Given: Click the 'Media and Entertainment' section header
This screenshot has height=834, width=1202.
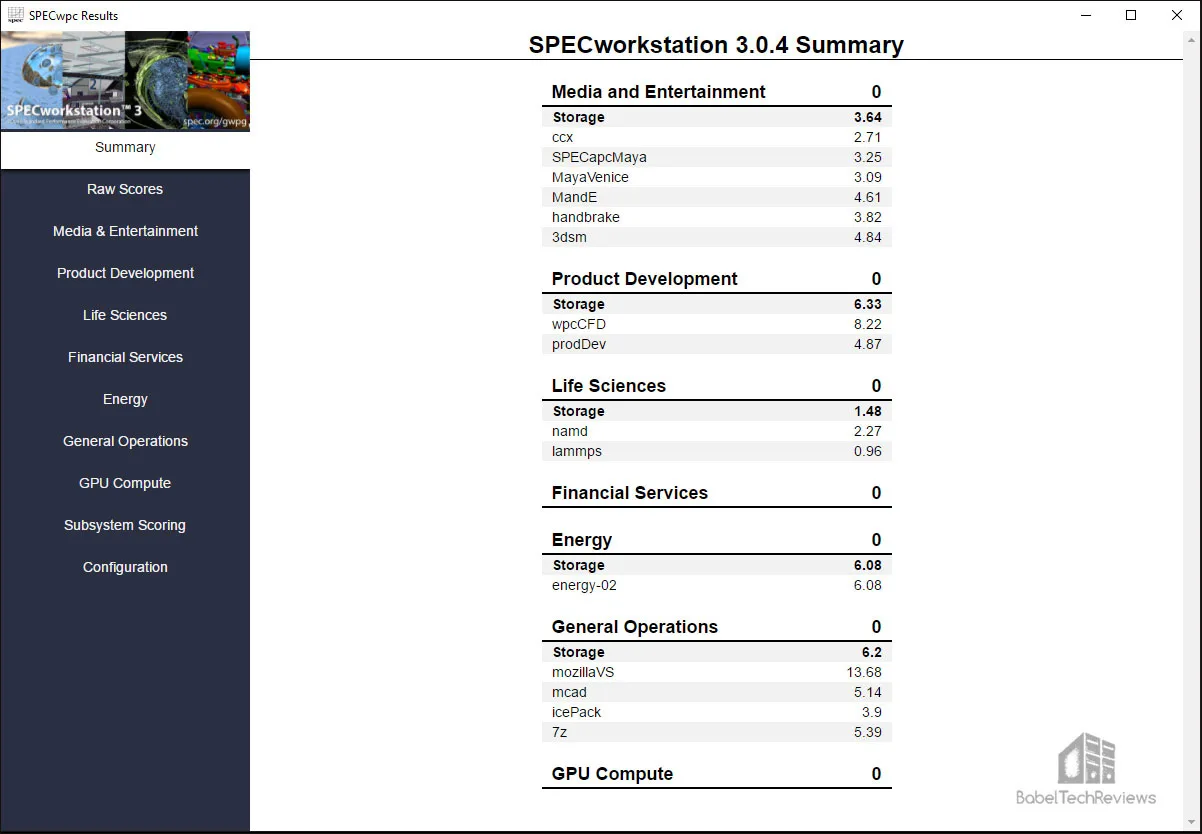Looking at the screenshot, I should [658, 92].
